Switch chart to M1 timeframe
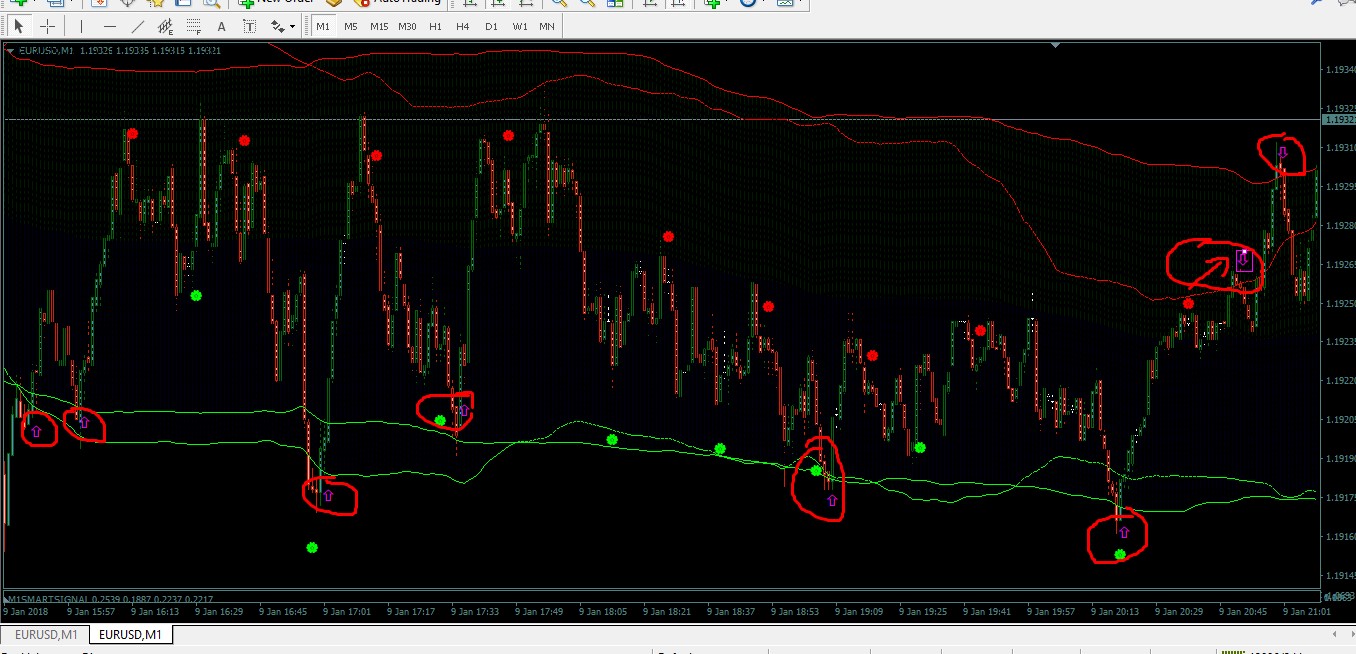1356x654 pixels. (x=323, y=26)
